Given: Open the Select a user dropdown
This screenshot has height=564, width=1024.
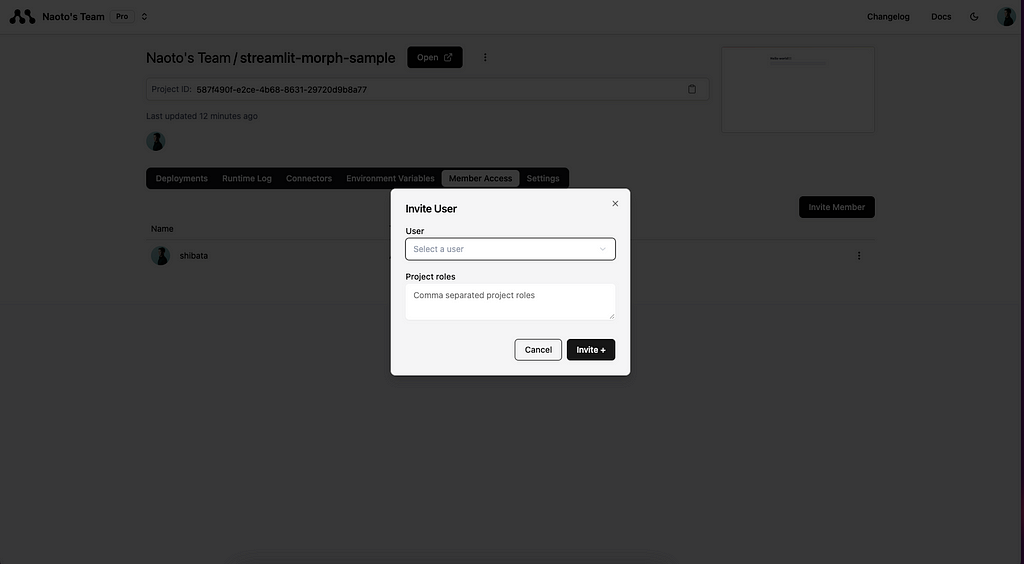Looking at the screenshot, I should (510, 249).
